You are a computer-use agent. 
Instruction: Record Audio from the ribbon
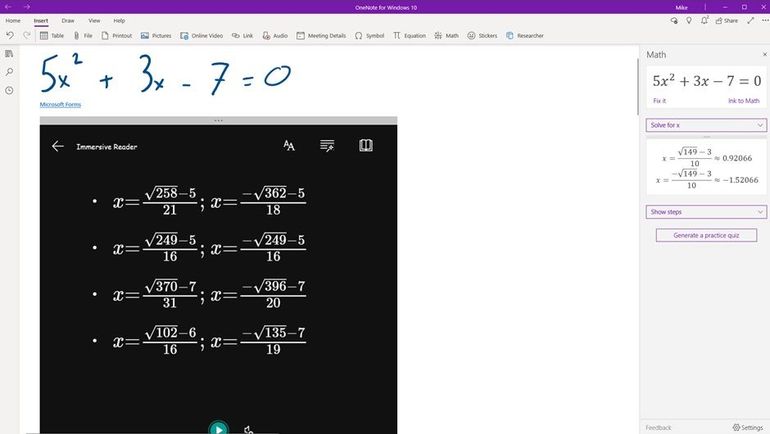pos(275,35)
